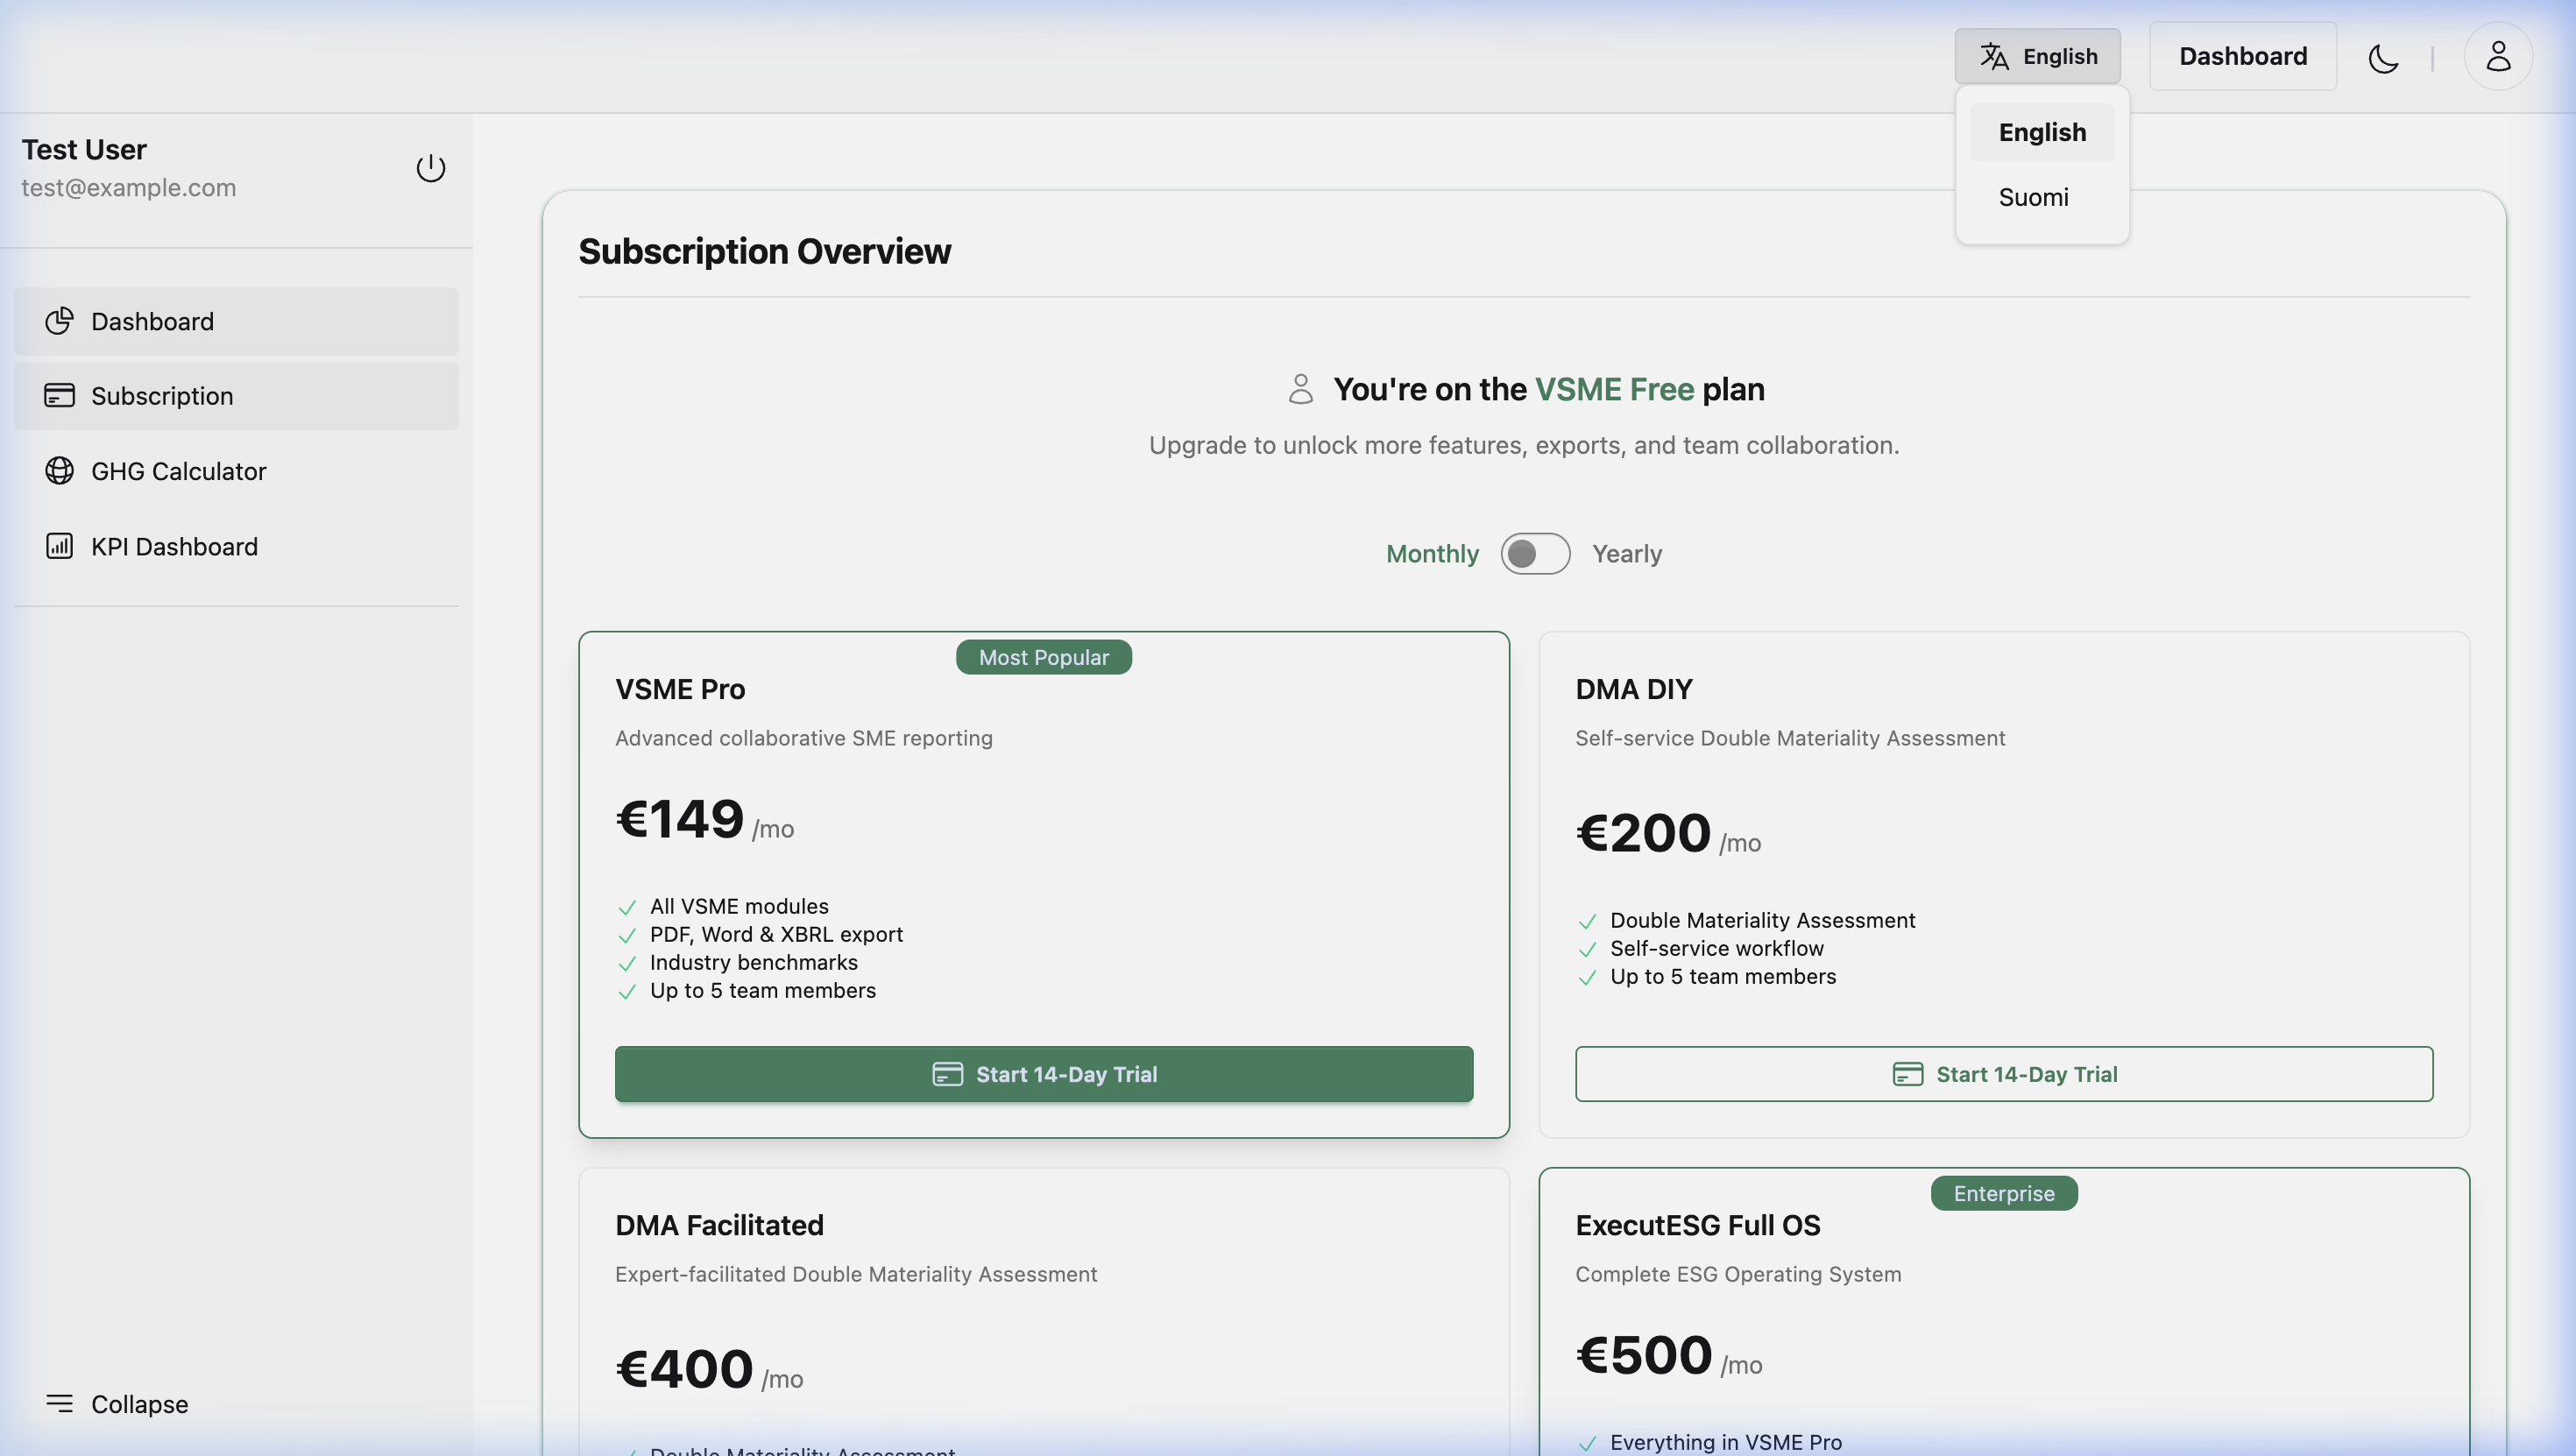The width and height of the screenshot is (2576, 1456).
Task: Open GHG Calculator via its globe icon
Action: (x=59, y=470)
